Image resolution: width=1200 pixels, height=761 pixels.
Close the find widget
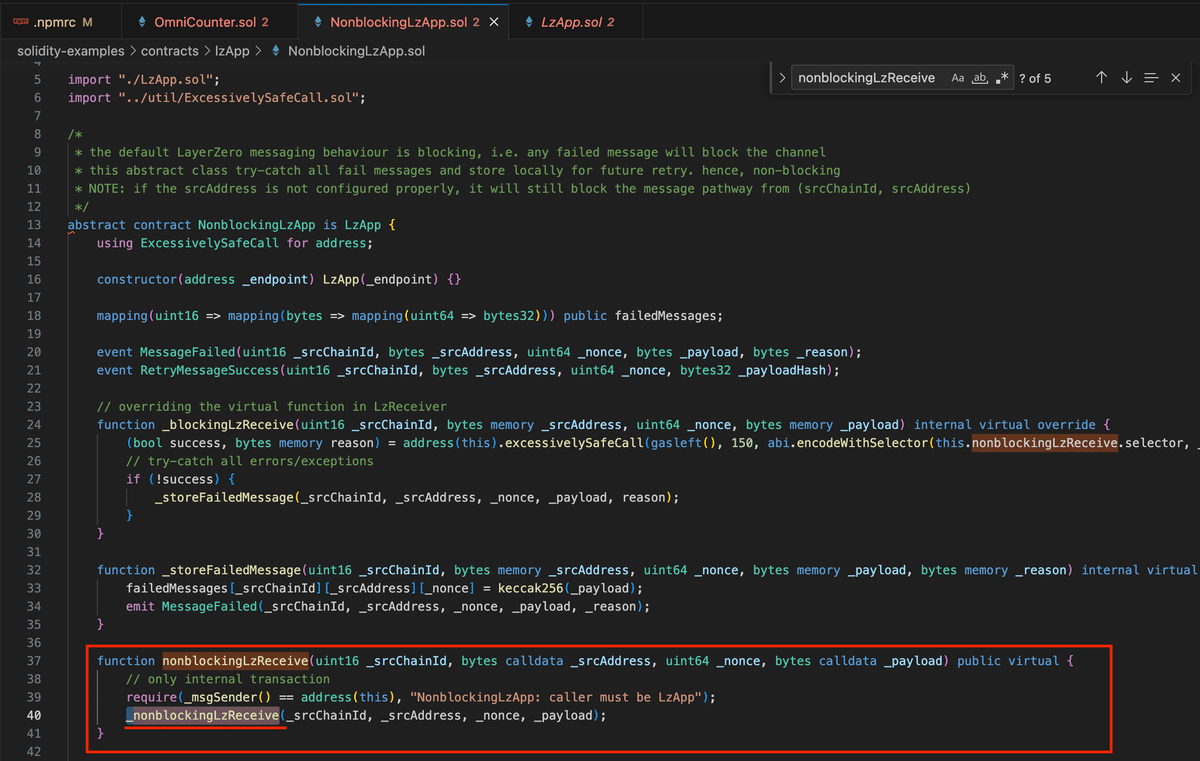[x=1176, y=78]
